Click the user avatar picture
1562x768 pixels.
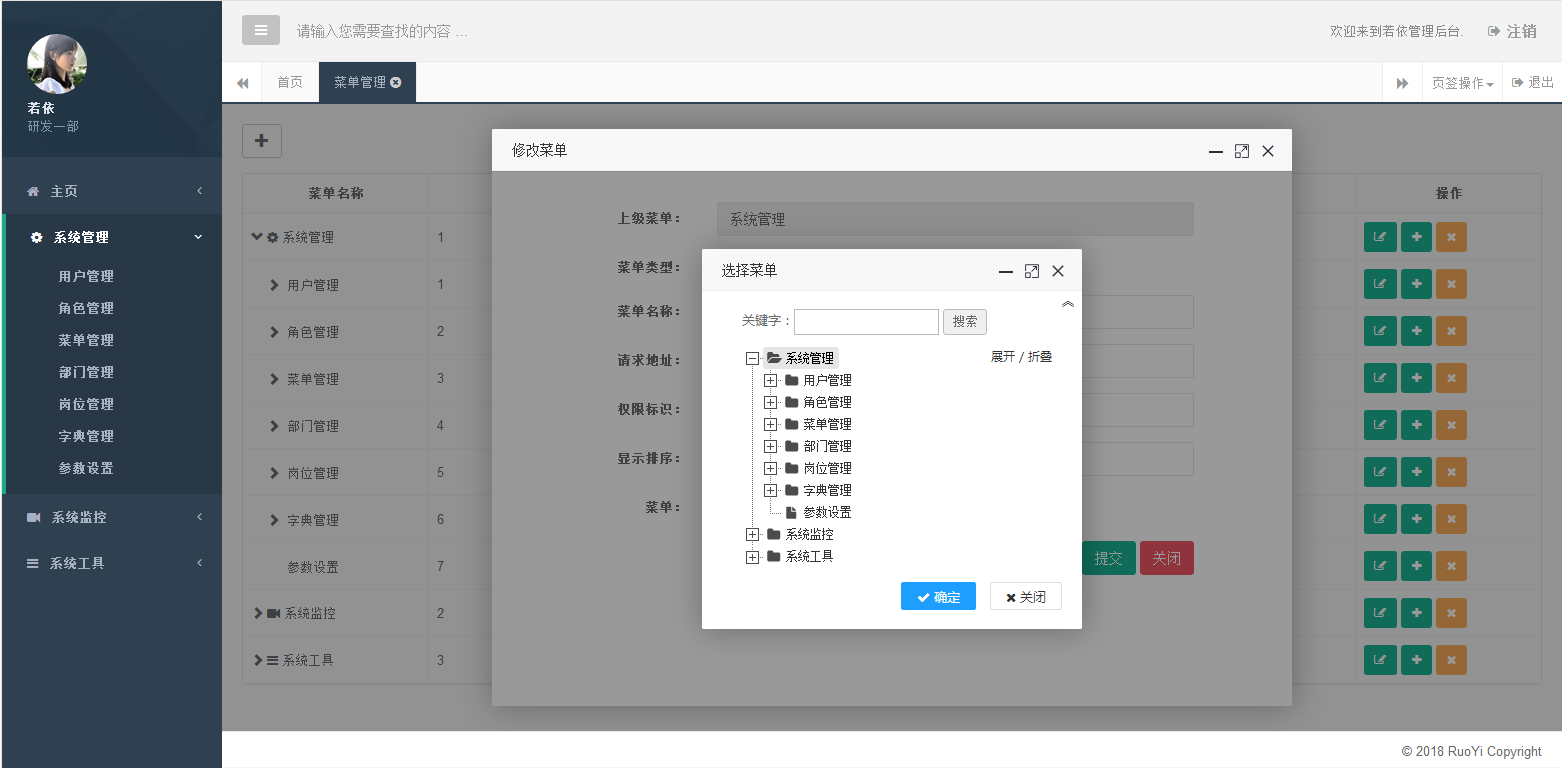coord(57,64)
